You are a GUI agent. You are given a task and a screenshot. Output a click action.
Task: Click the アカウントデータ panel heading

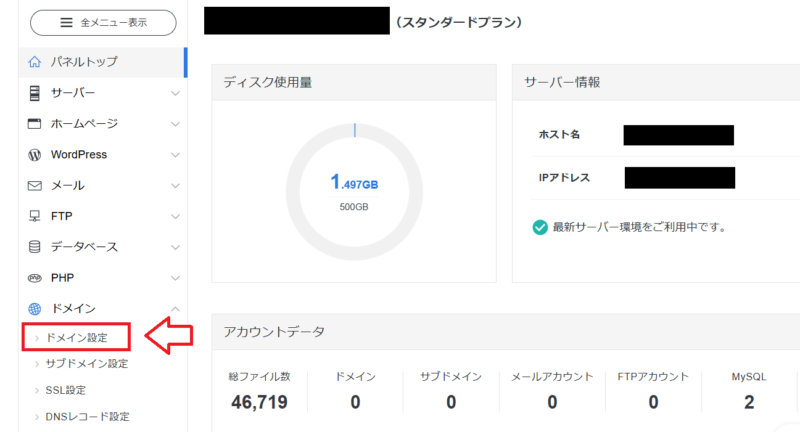pos(274,332)
